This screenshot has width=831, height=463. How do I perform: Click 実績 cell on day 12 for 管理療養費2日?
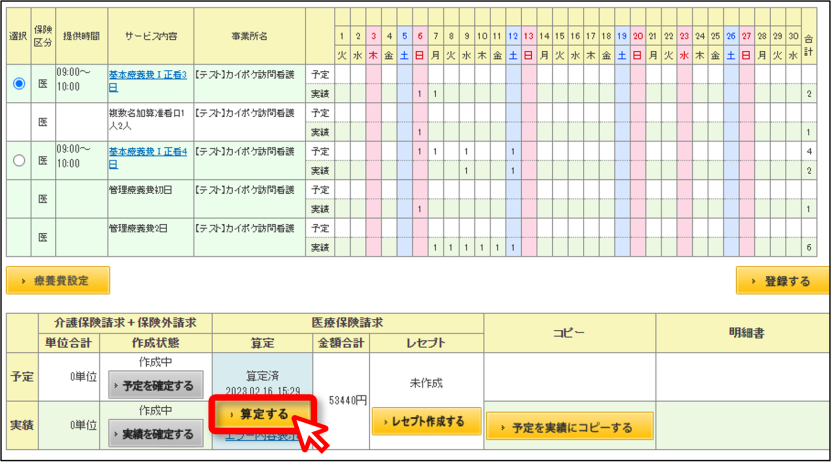(x=513, y=247)
